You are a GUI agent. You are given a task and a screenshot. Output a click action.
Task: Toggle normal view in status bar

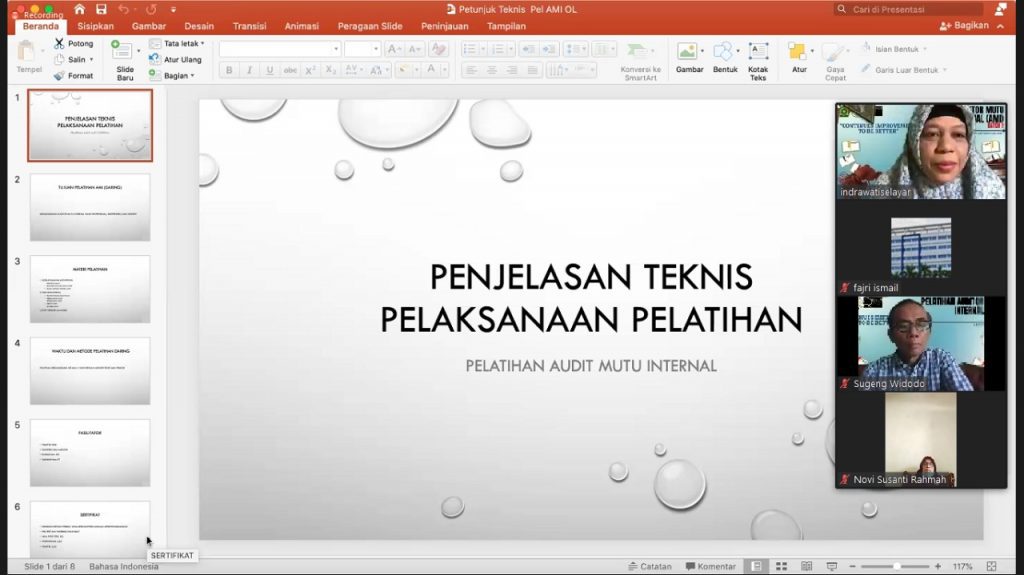coord(756,566)
